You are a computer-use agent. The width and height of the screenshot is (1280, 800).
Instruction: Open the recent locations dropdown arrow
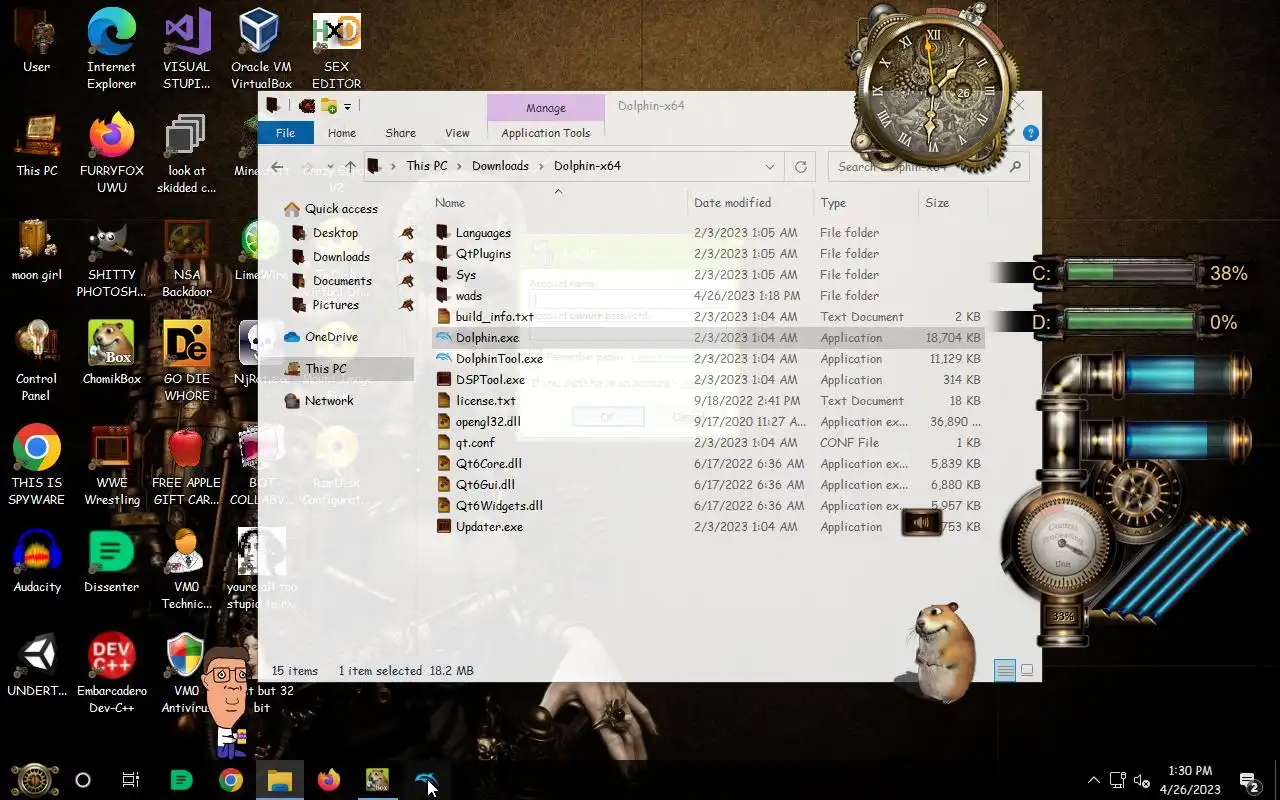tap(329, 166)
